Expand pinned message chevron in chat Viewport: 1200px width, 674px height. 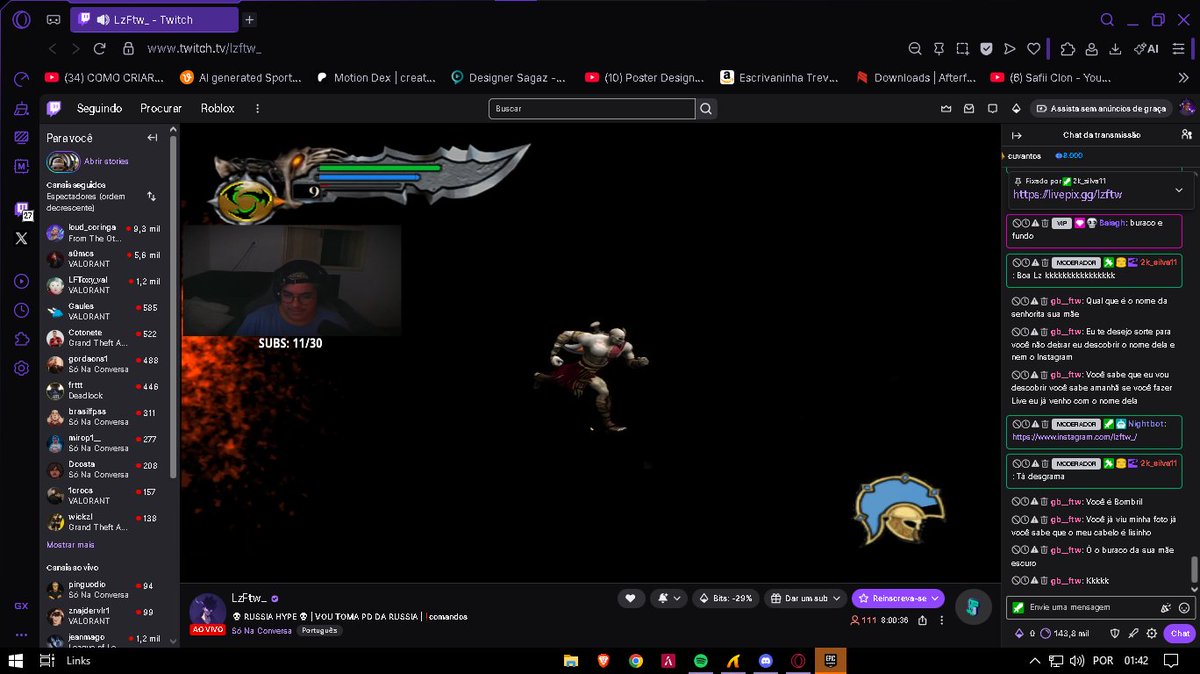click(x=1178, y=189)
